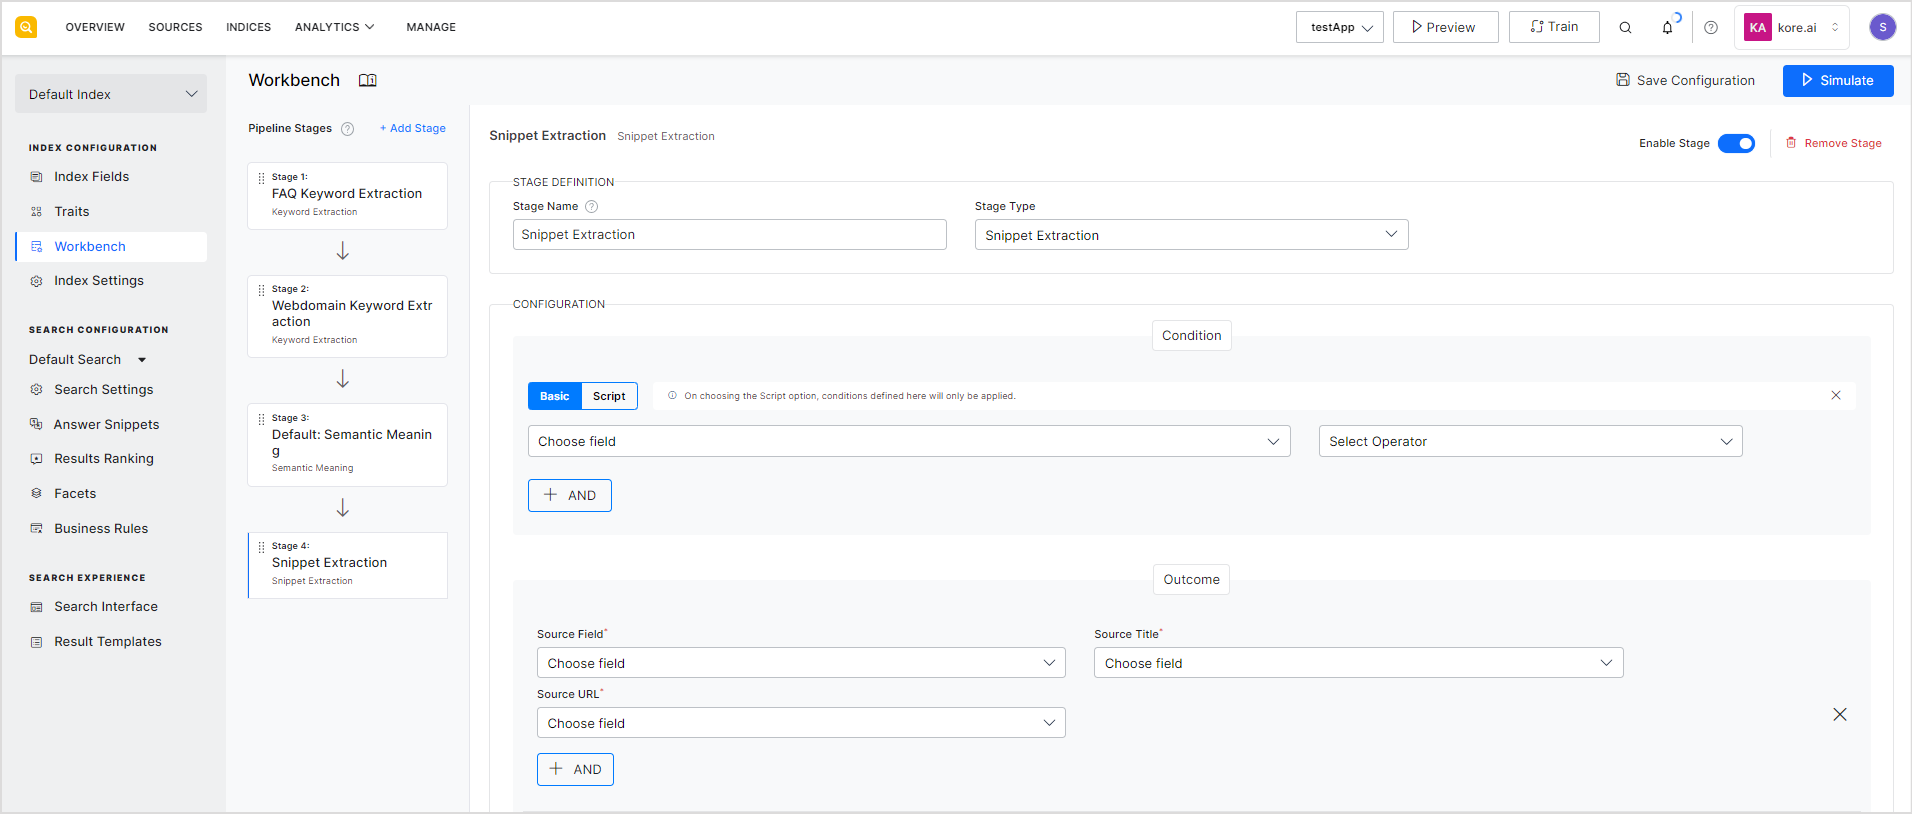Click the Simulate button

coord(1838,81)
